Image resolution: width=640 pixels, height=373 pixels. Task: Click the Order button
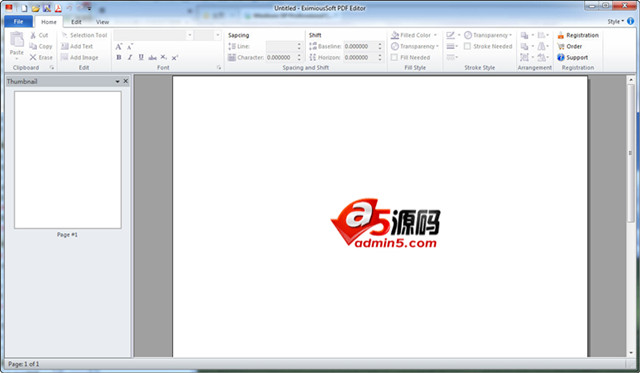tap(569, 46)
